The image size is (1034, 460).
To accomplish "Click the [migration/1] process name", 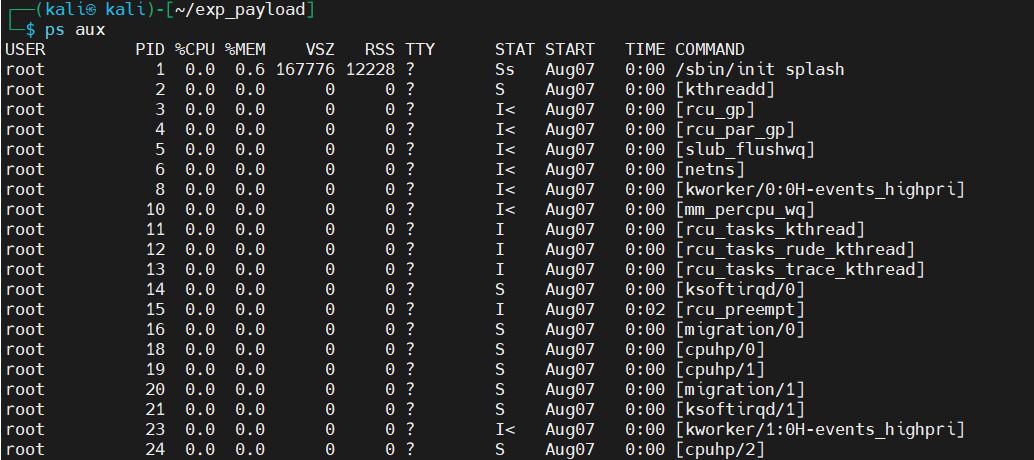I will click(740, 390).
